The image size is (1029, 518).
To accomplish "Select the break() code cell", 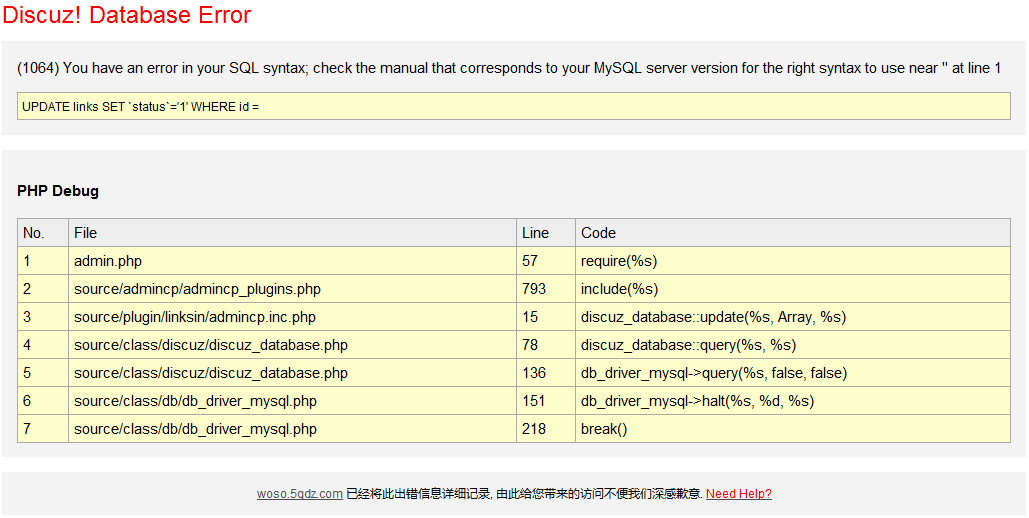I will 604,429.
